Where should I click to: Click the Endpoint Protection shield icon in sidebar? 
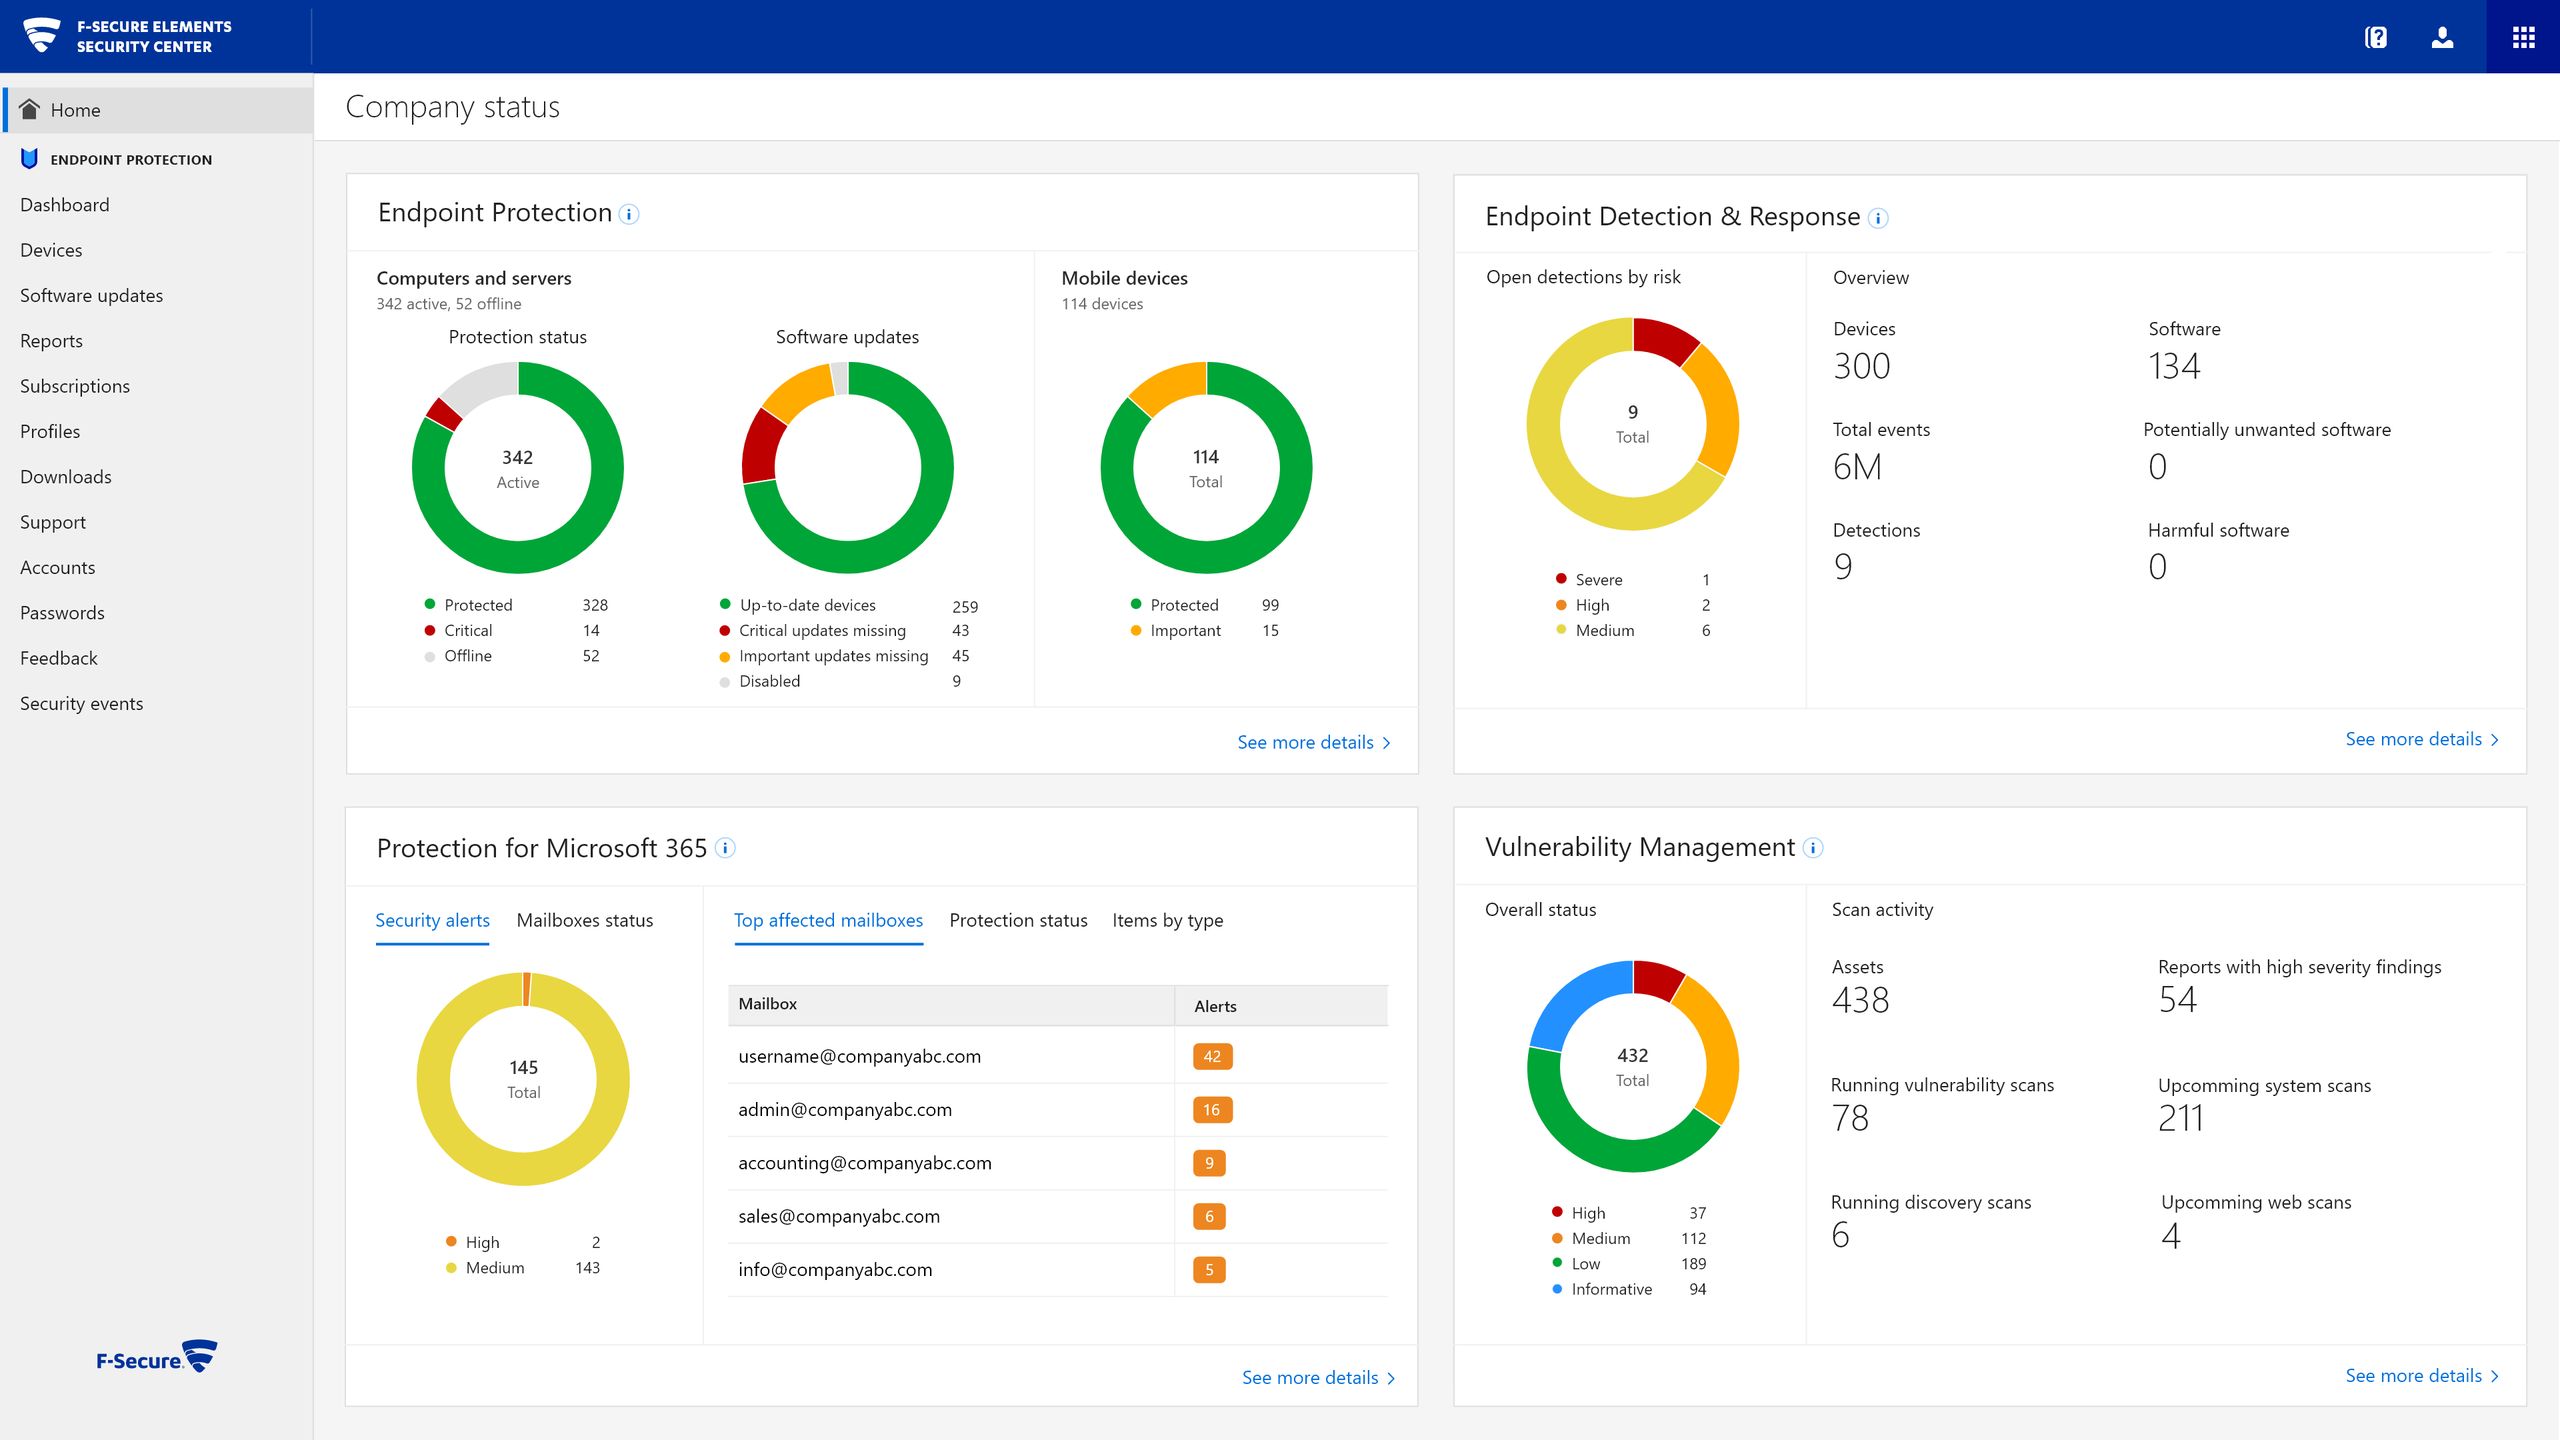coord(29,158)
